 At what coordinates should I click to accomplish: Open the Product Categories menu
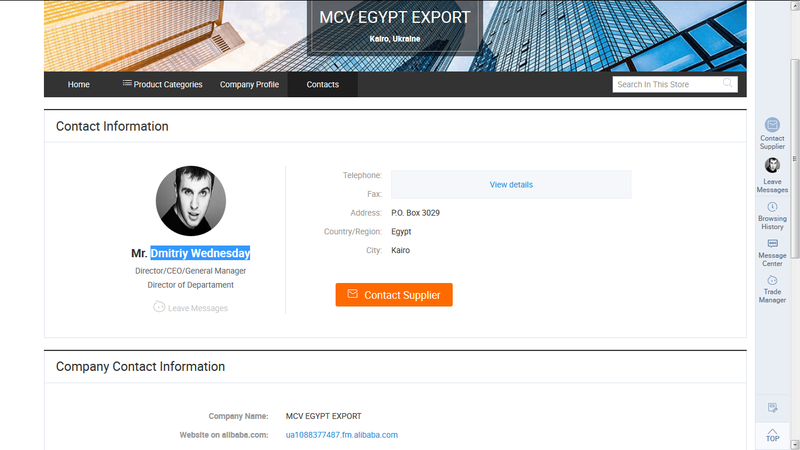[162, 85]
